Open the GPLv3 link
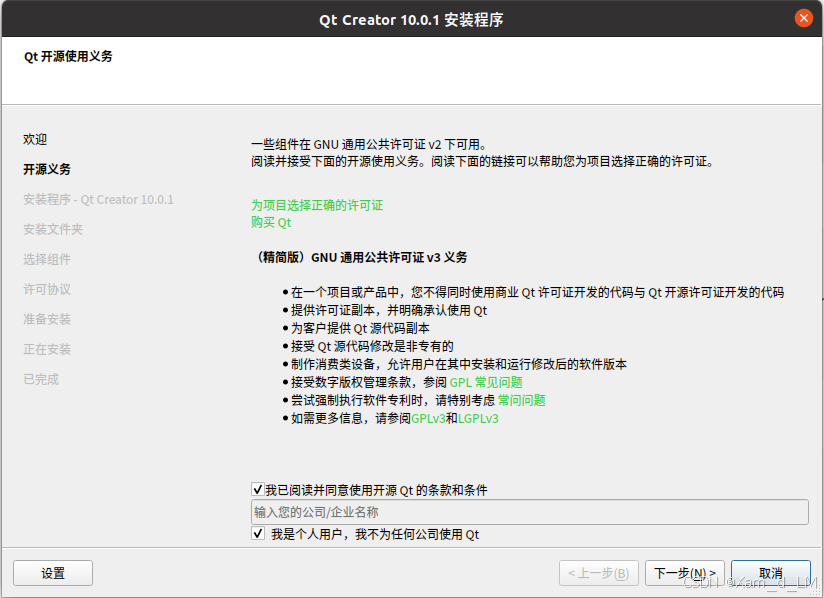The height and width of the screenshot is (598, 824). point(428,419)
